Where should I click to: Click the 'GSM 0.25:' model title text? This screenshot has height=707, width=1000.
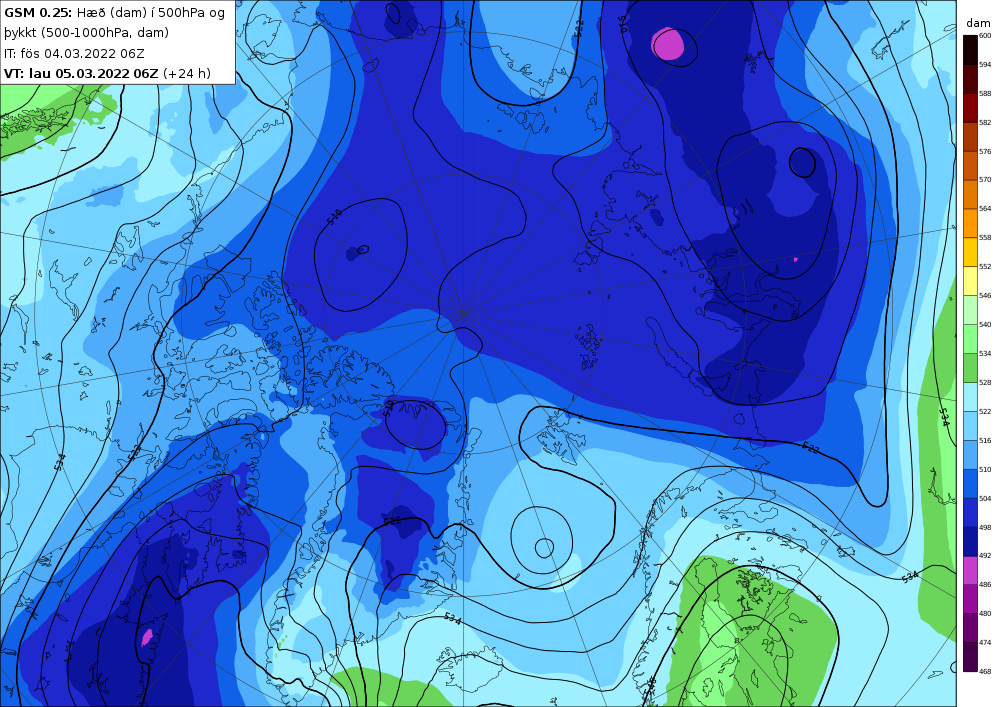pos(38,13)
